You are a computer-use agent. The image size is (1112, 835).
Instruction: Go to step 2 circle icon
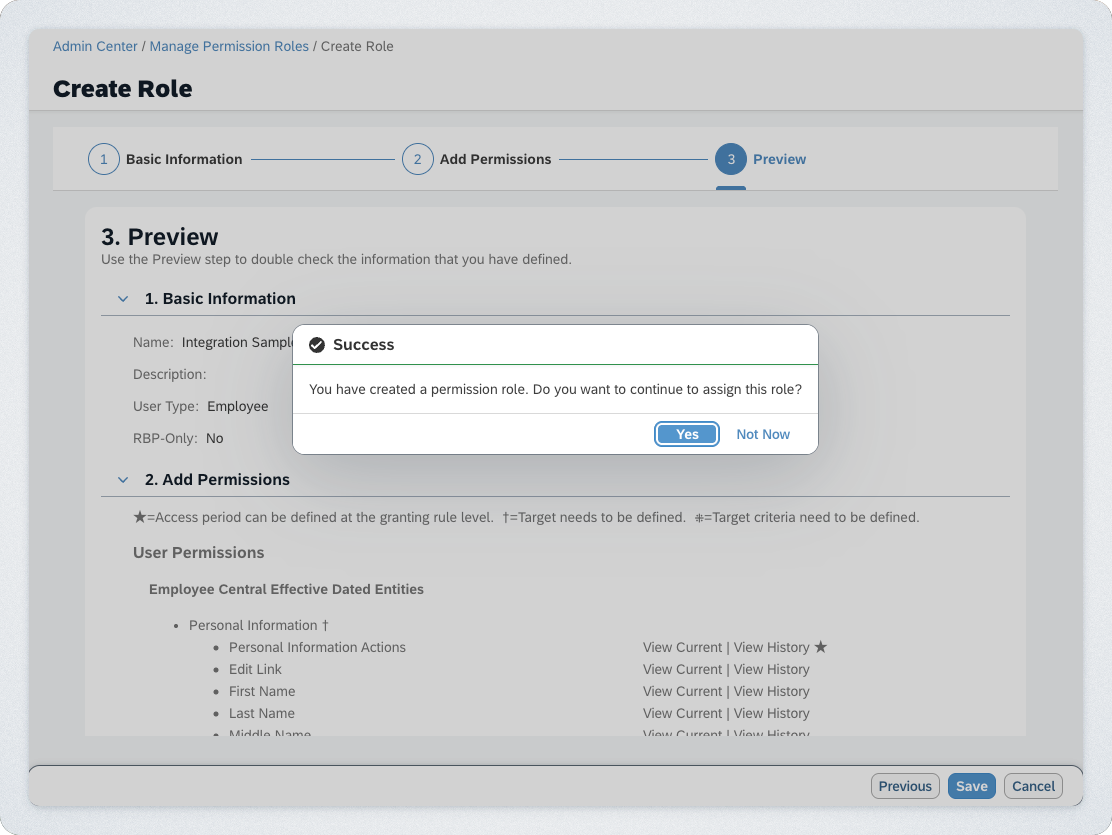(417, 159)
